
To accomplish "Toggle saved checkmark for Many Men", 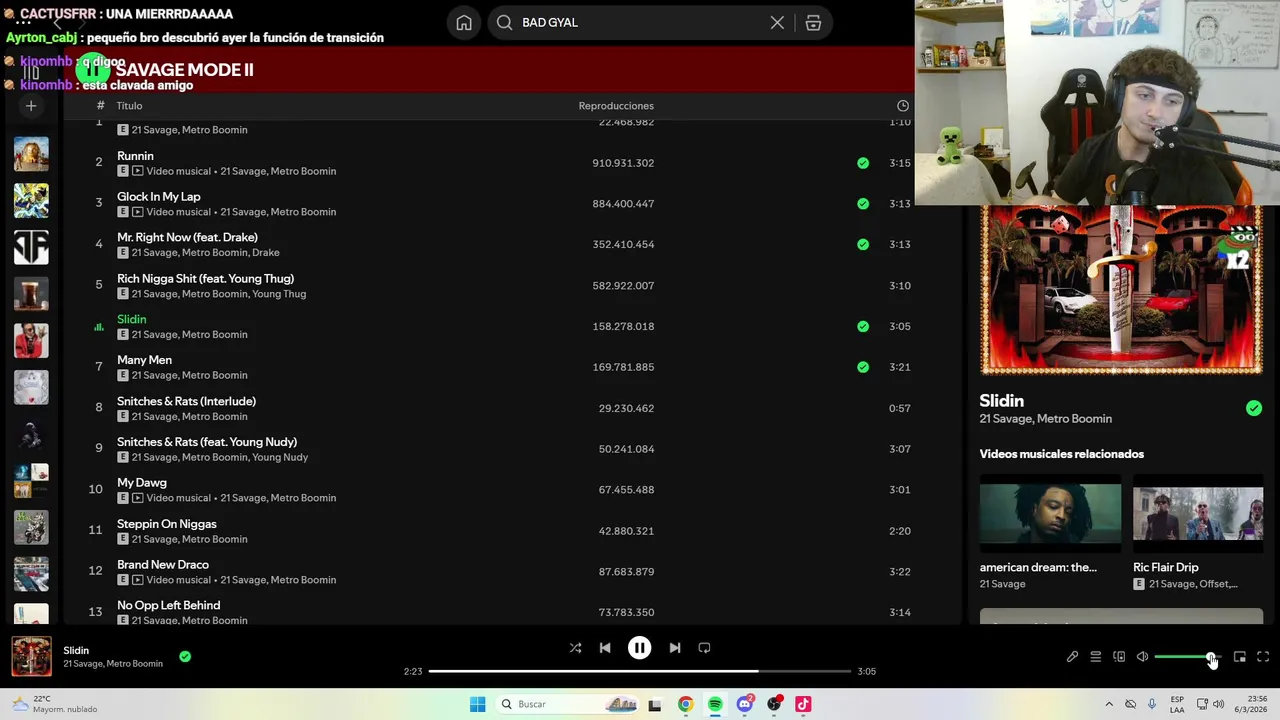I will click(863, 367).
